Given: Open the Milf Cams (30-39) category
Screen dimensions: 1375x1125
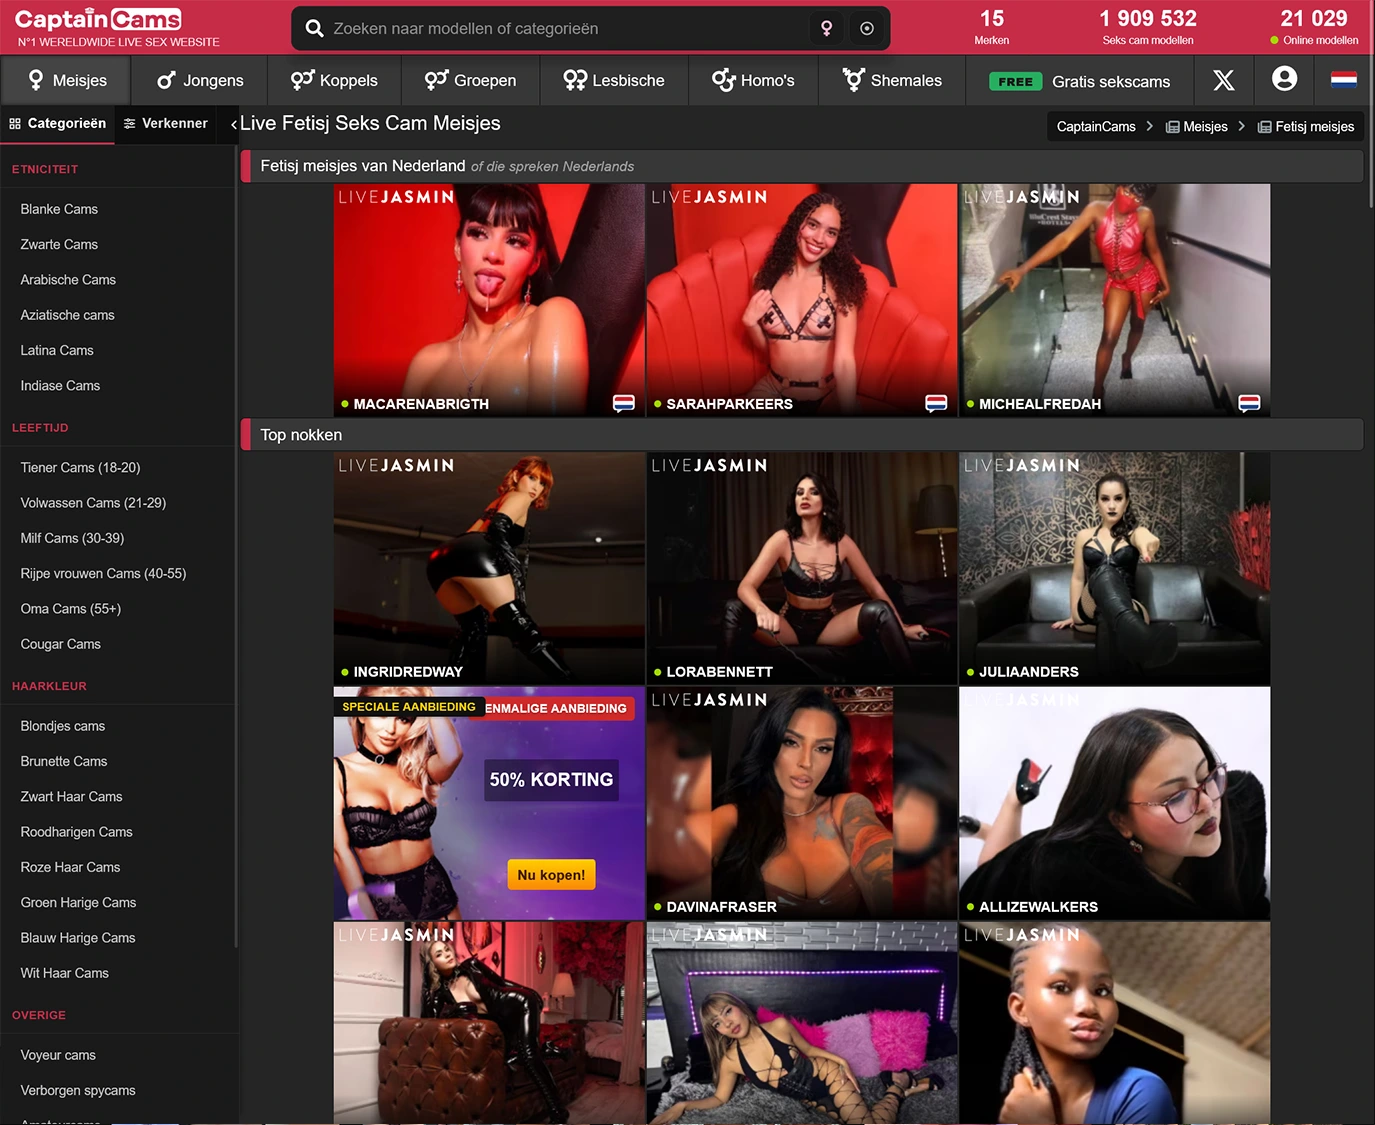Looking at the screenshot, I should (x=72, y=538).
